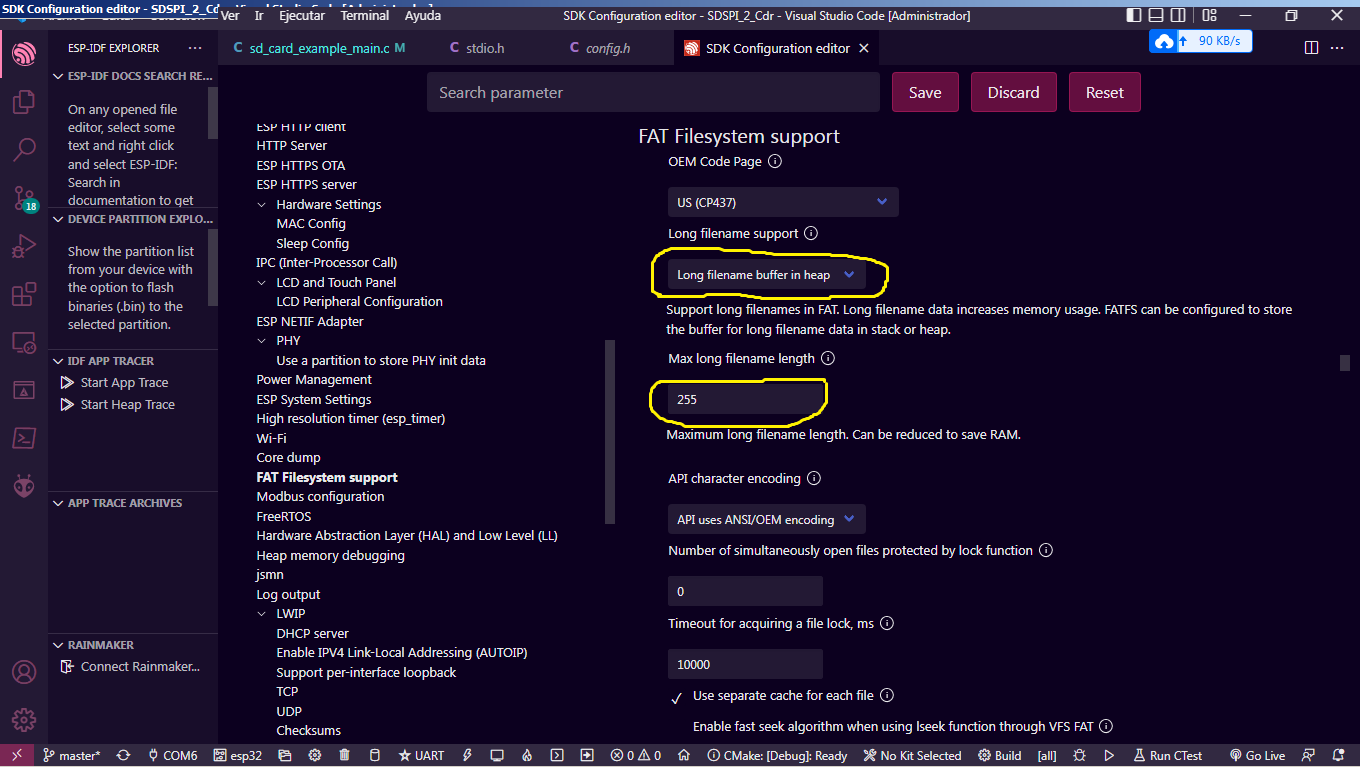Collapse the LWIP tree node
Viewport: 1360px width, 768px height.
point(262,614)
